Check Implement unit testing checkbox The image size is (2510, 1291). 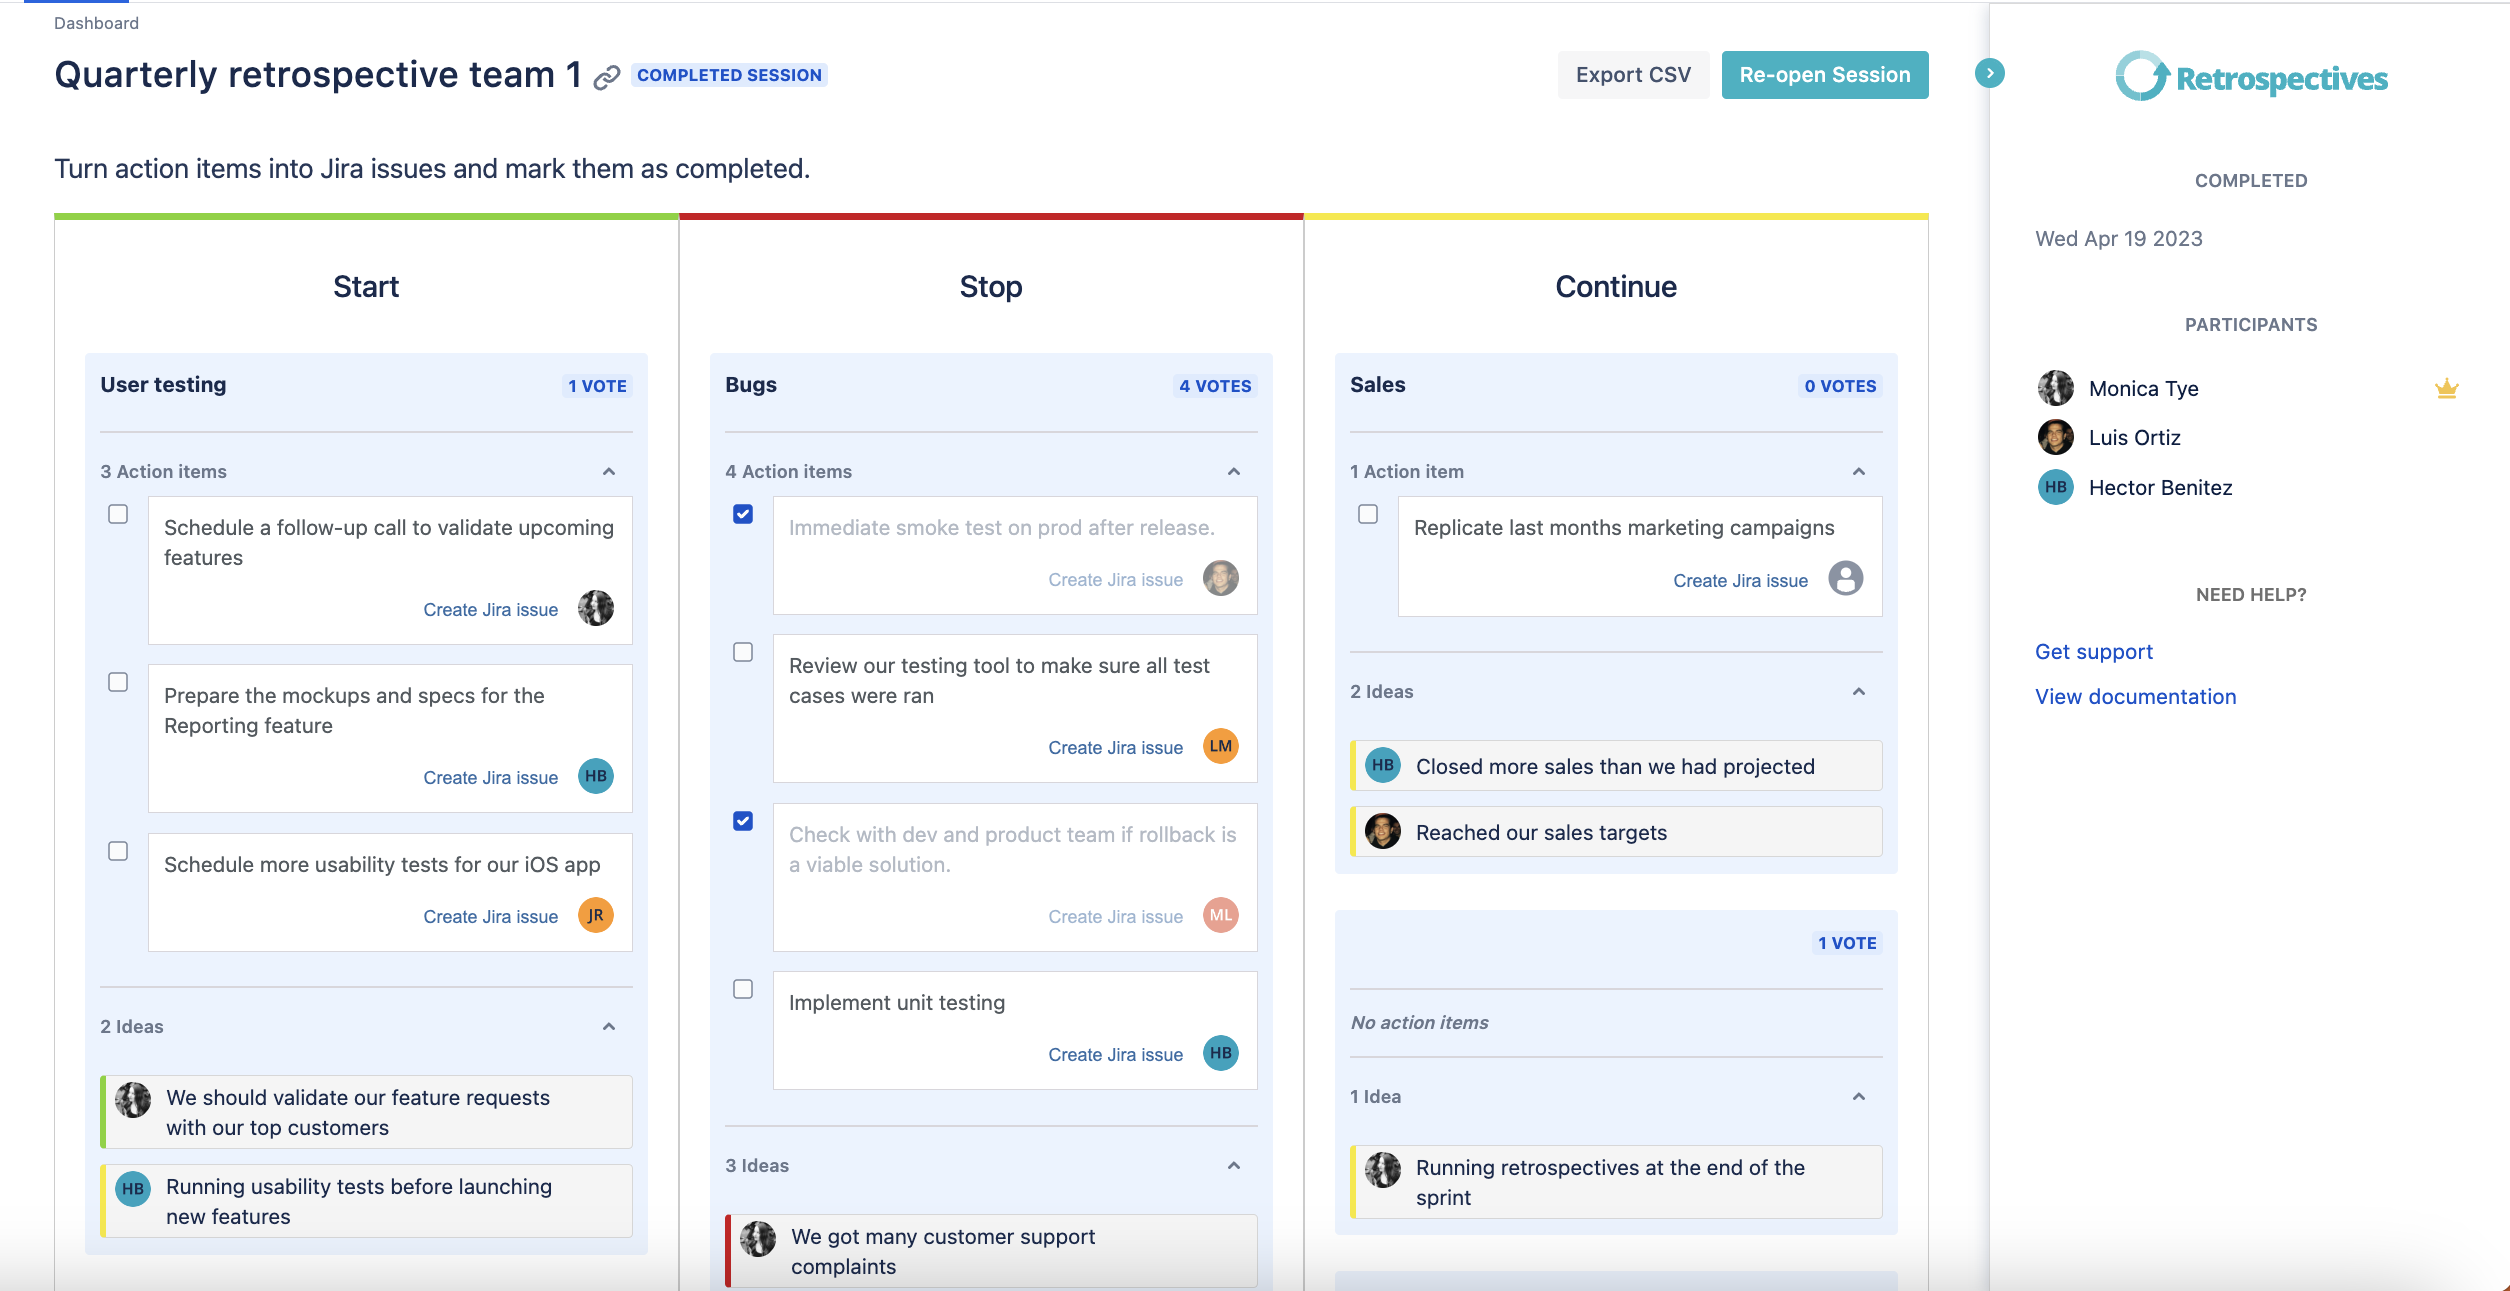pos(743,989)
